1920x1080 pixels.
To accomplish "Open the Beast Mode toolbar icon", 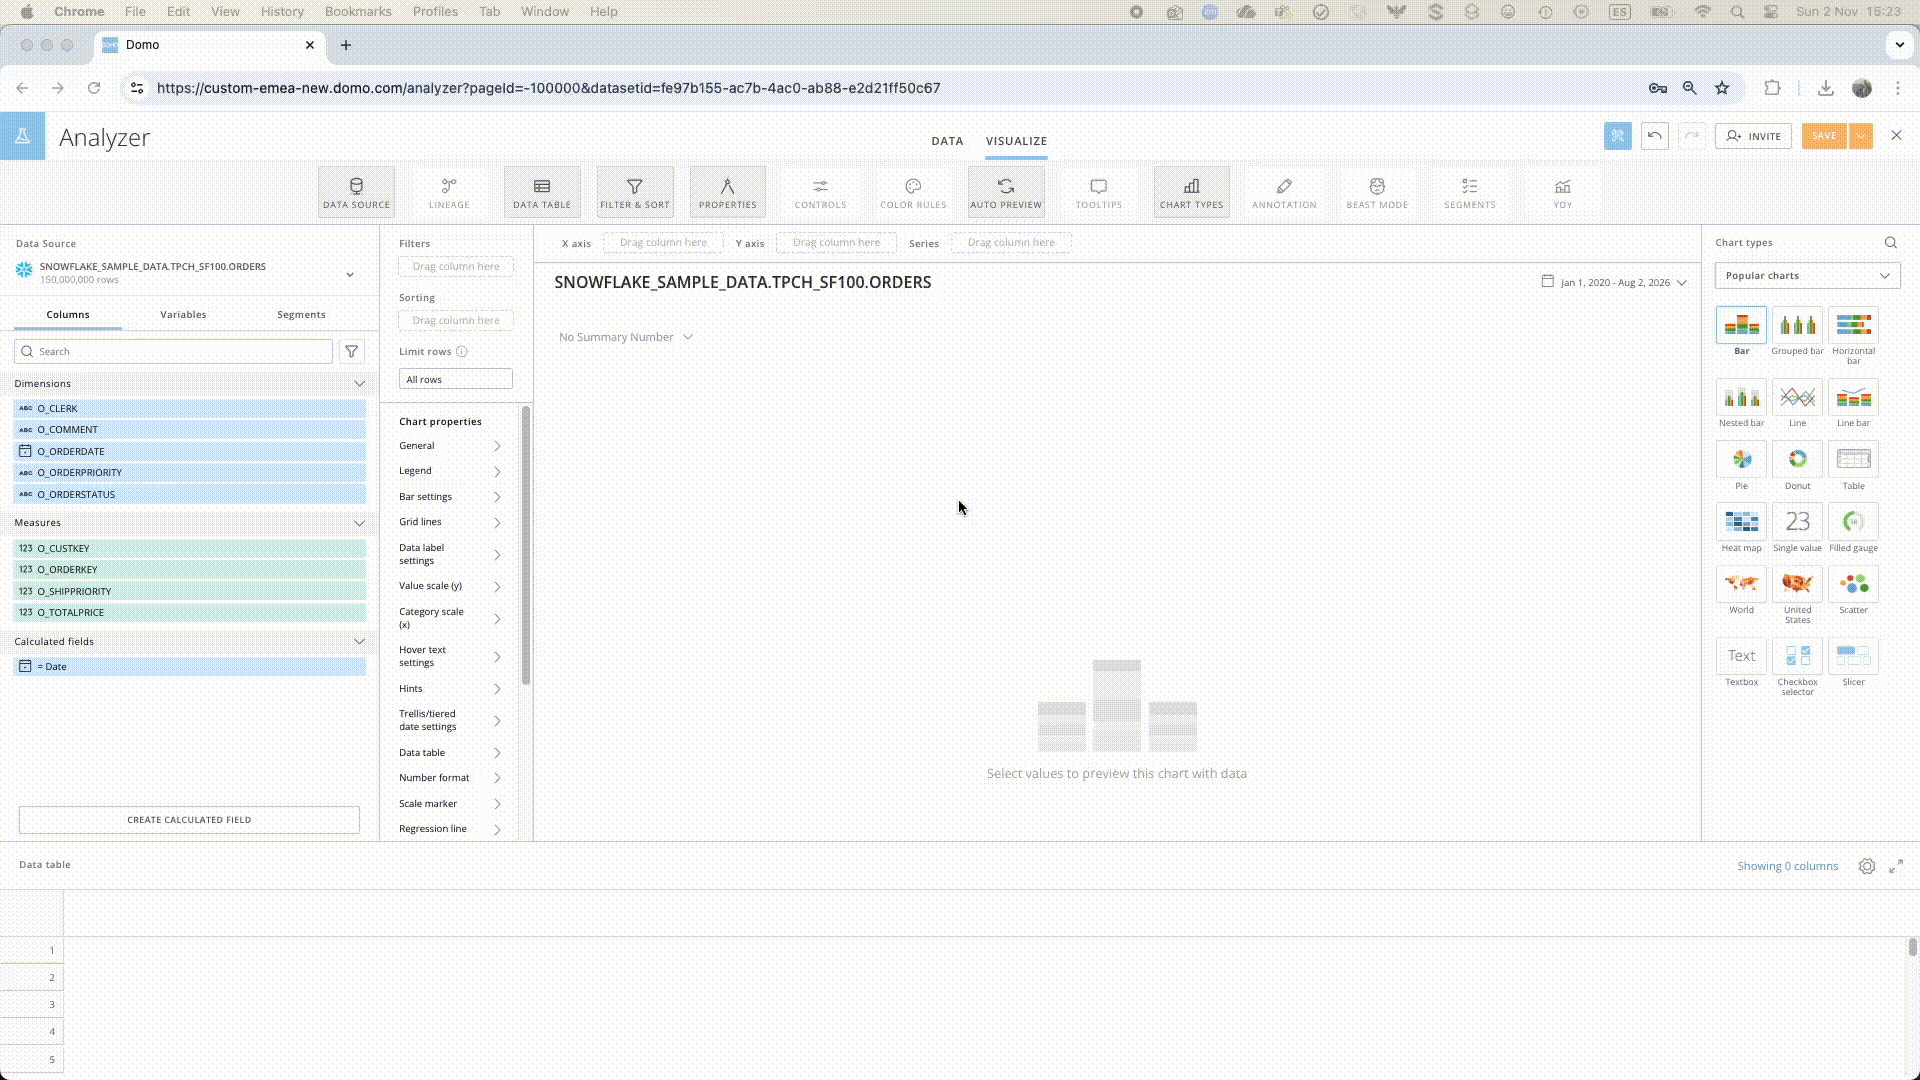I will click(x=1376, y=192).
